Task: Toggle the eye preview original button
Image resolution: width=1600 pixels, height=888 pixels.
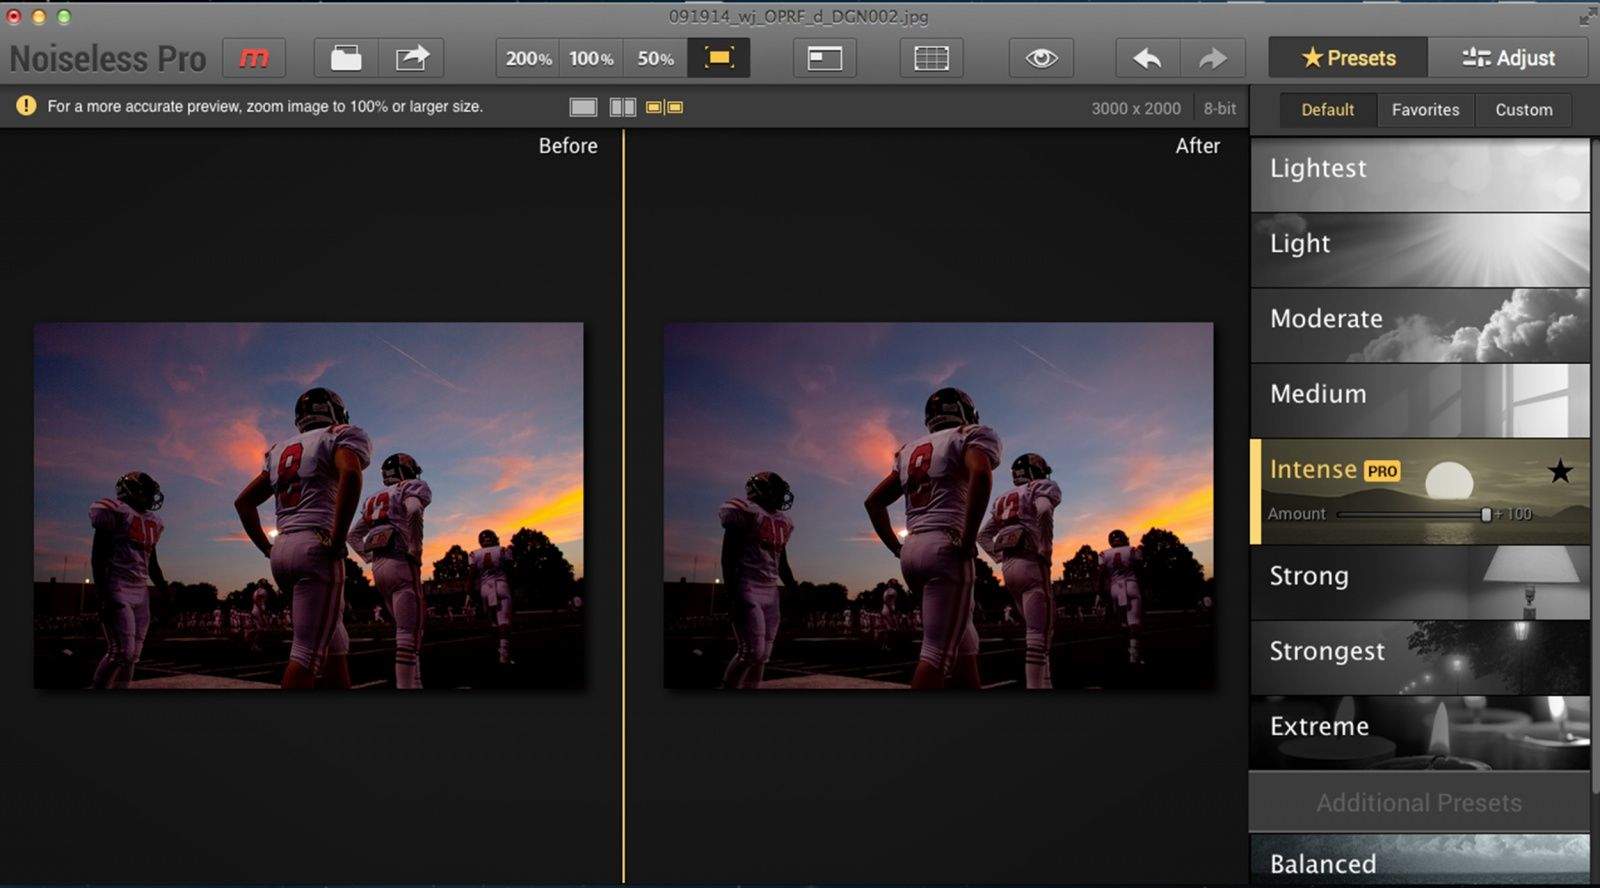Action: (x=1041, y=58)
